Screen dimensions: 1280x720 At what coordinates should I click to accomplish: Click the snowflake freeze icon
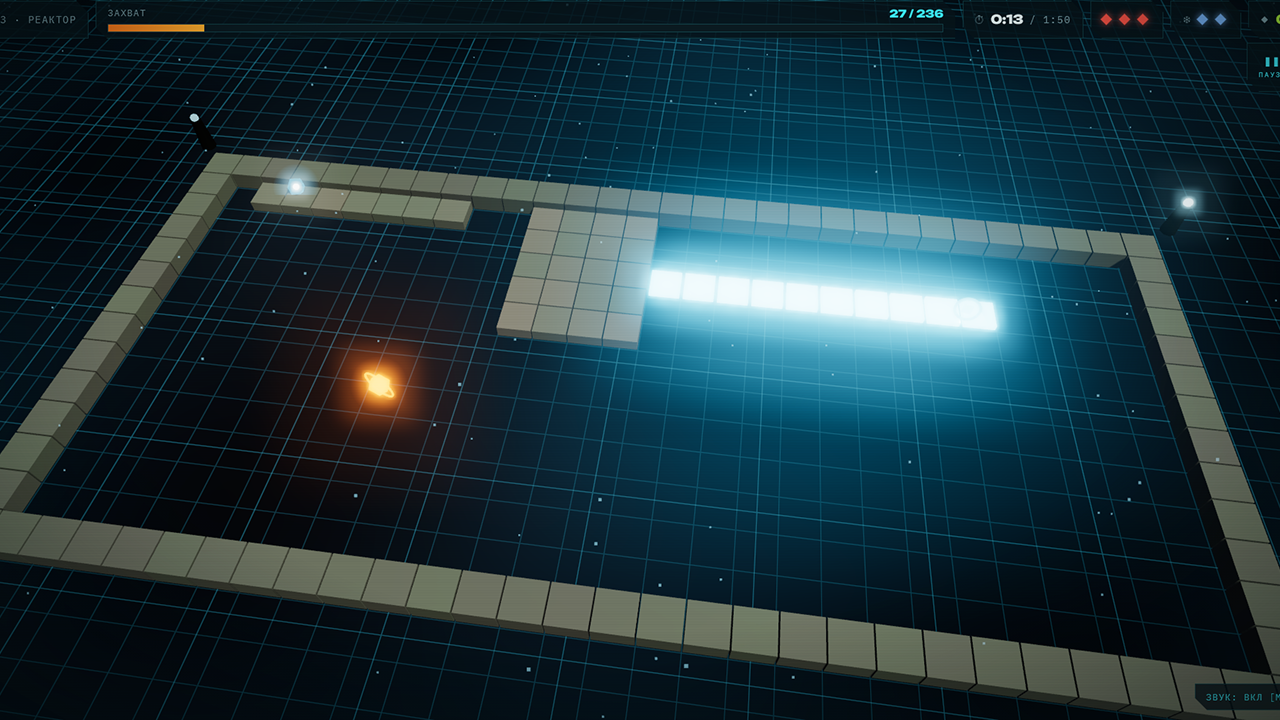click(1187, 19)
